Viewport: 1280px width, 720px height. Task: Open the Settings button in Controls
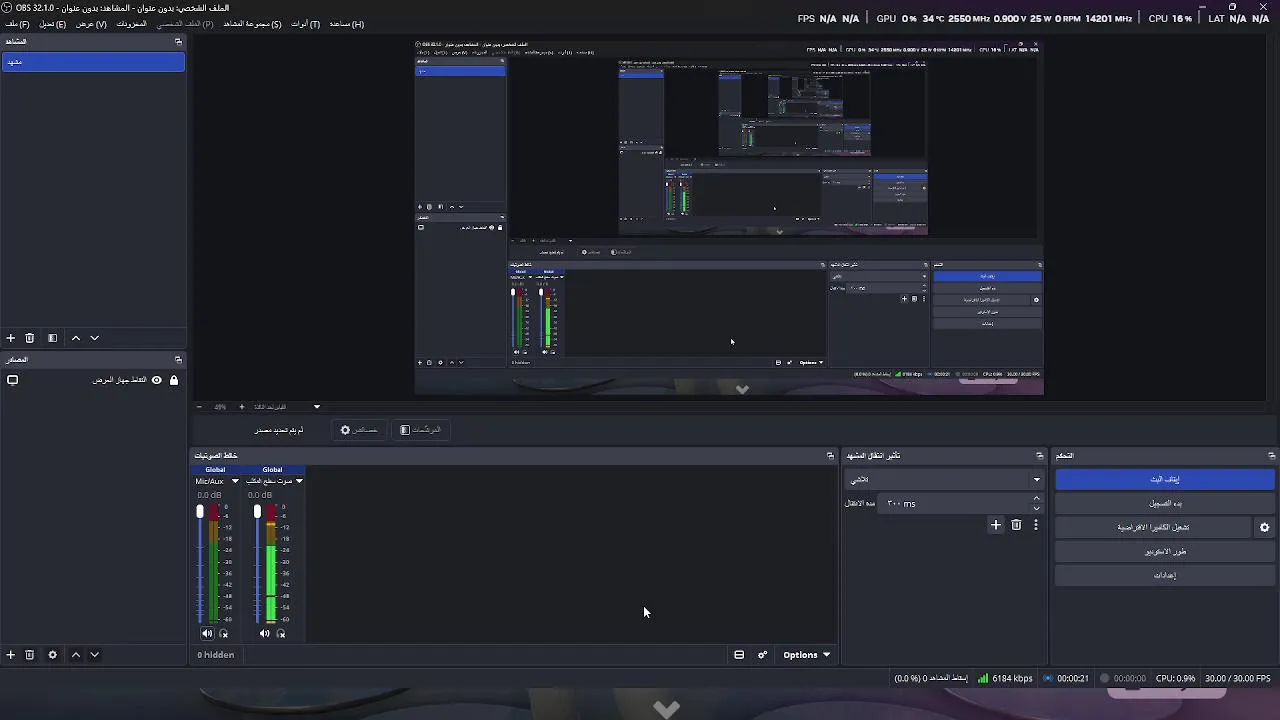[1165, 575]
